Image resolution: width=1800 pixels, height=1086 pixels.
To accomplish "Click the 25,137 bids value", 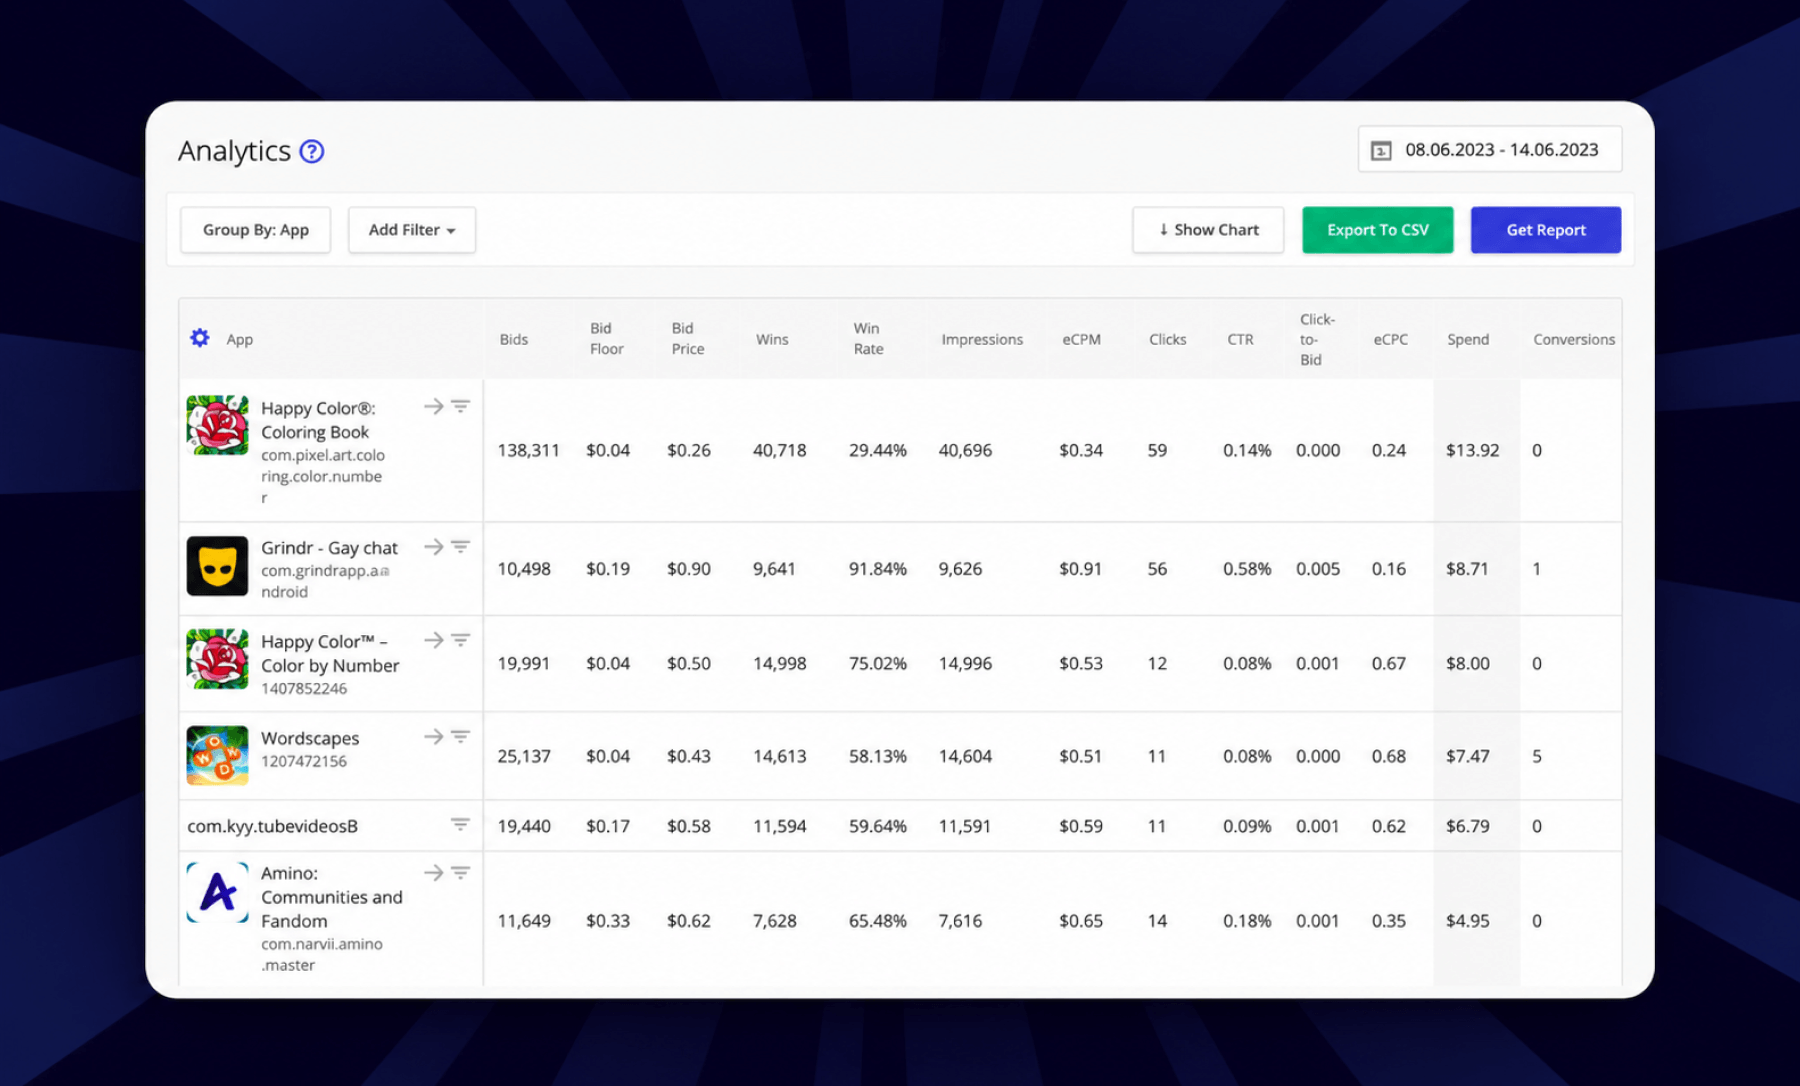I will pos(524,756).
